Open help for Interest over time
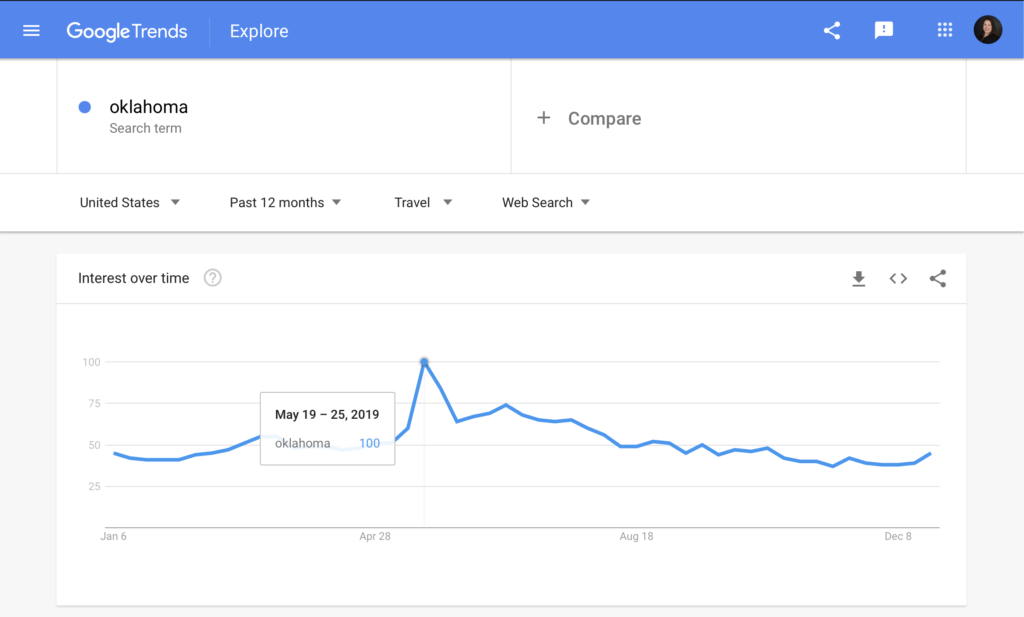Image resolution: width=1024 pixels, height=617 pixels. pos(212,278)
